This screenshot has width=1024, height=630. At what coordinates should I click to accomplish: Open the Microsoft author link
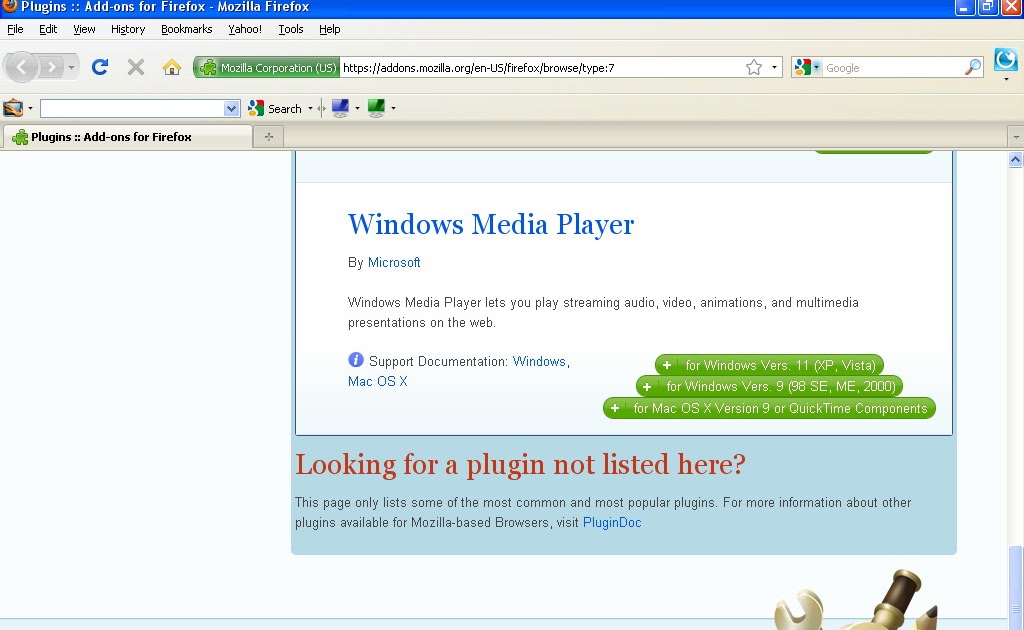pyautogui.click(x=394, y=262)
